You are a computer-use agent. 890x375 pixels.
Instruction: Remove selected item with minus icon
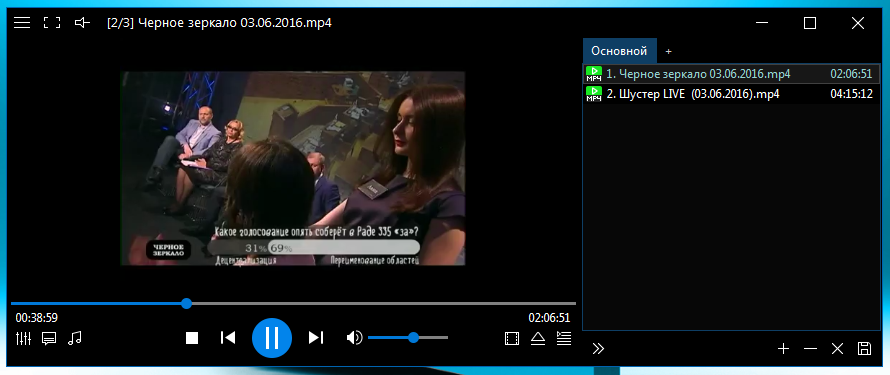pyautogui.click(x=811, y=349)
